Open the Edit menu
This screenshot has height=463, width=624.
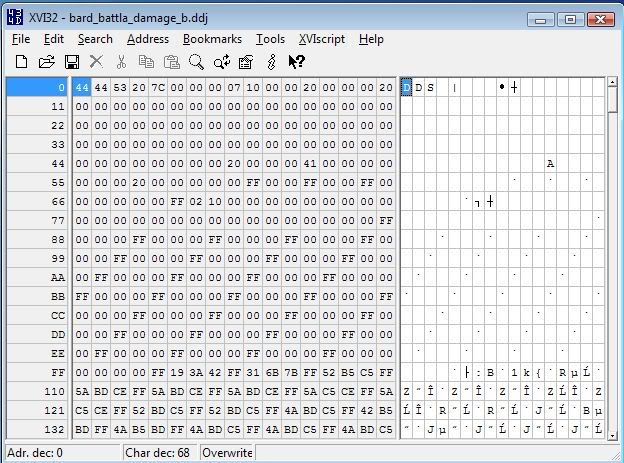coord(54,39)
